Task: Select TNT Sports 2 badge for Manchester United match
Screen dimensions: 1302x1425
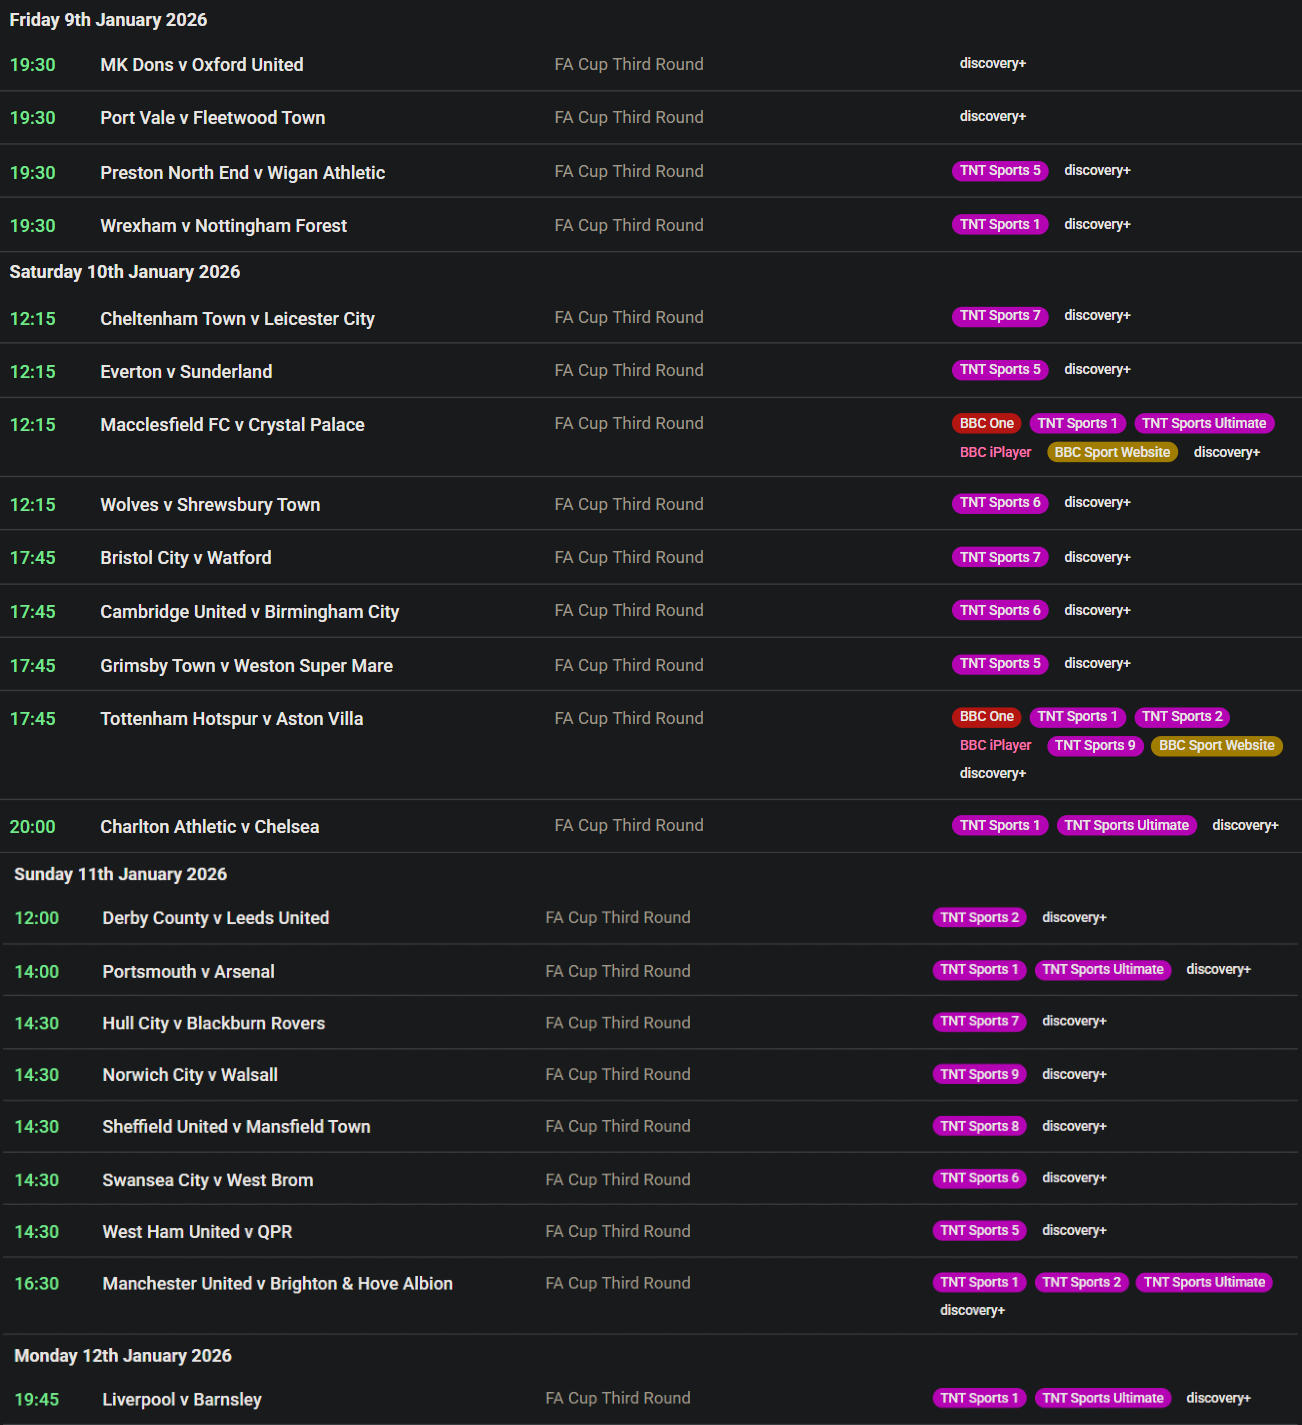Action: tap(1082, 1283)
